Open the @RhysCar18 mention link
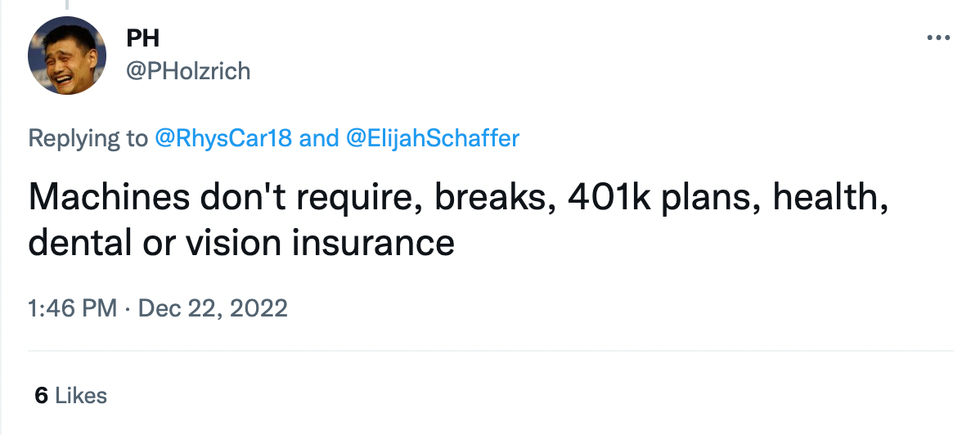 tap(224, 138)
